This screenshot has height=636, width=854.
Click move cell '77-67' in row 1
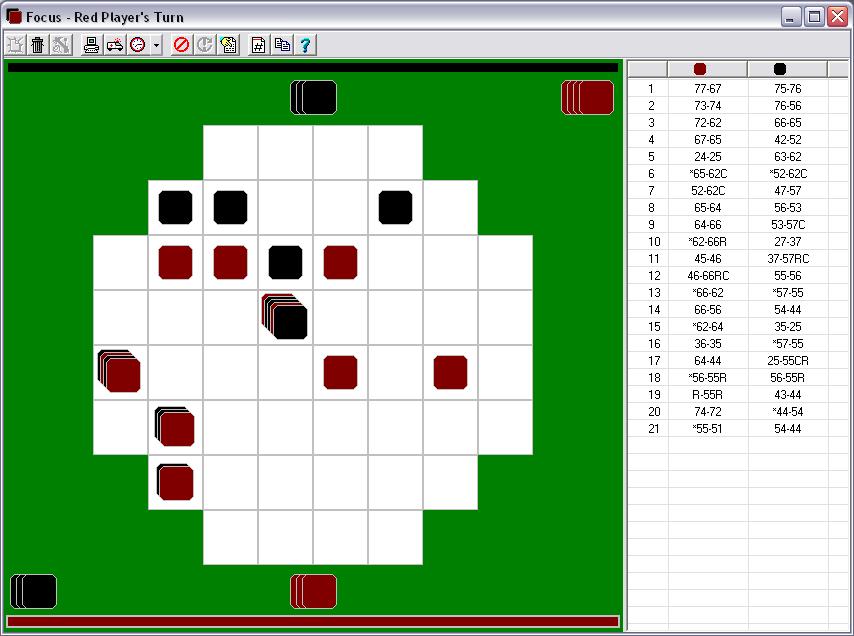[707, 88]
